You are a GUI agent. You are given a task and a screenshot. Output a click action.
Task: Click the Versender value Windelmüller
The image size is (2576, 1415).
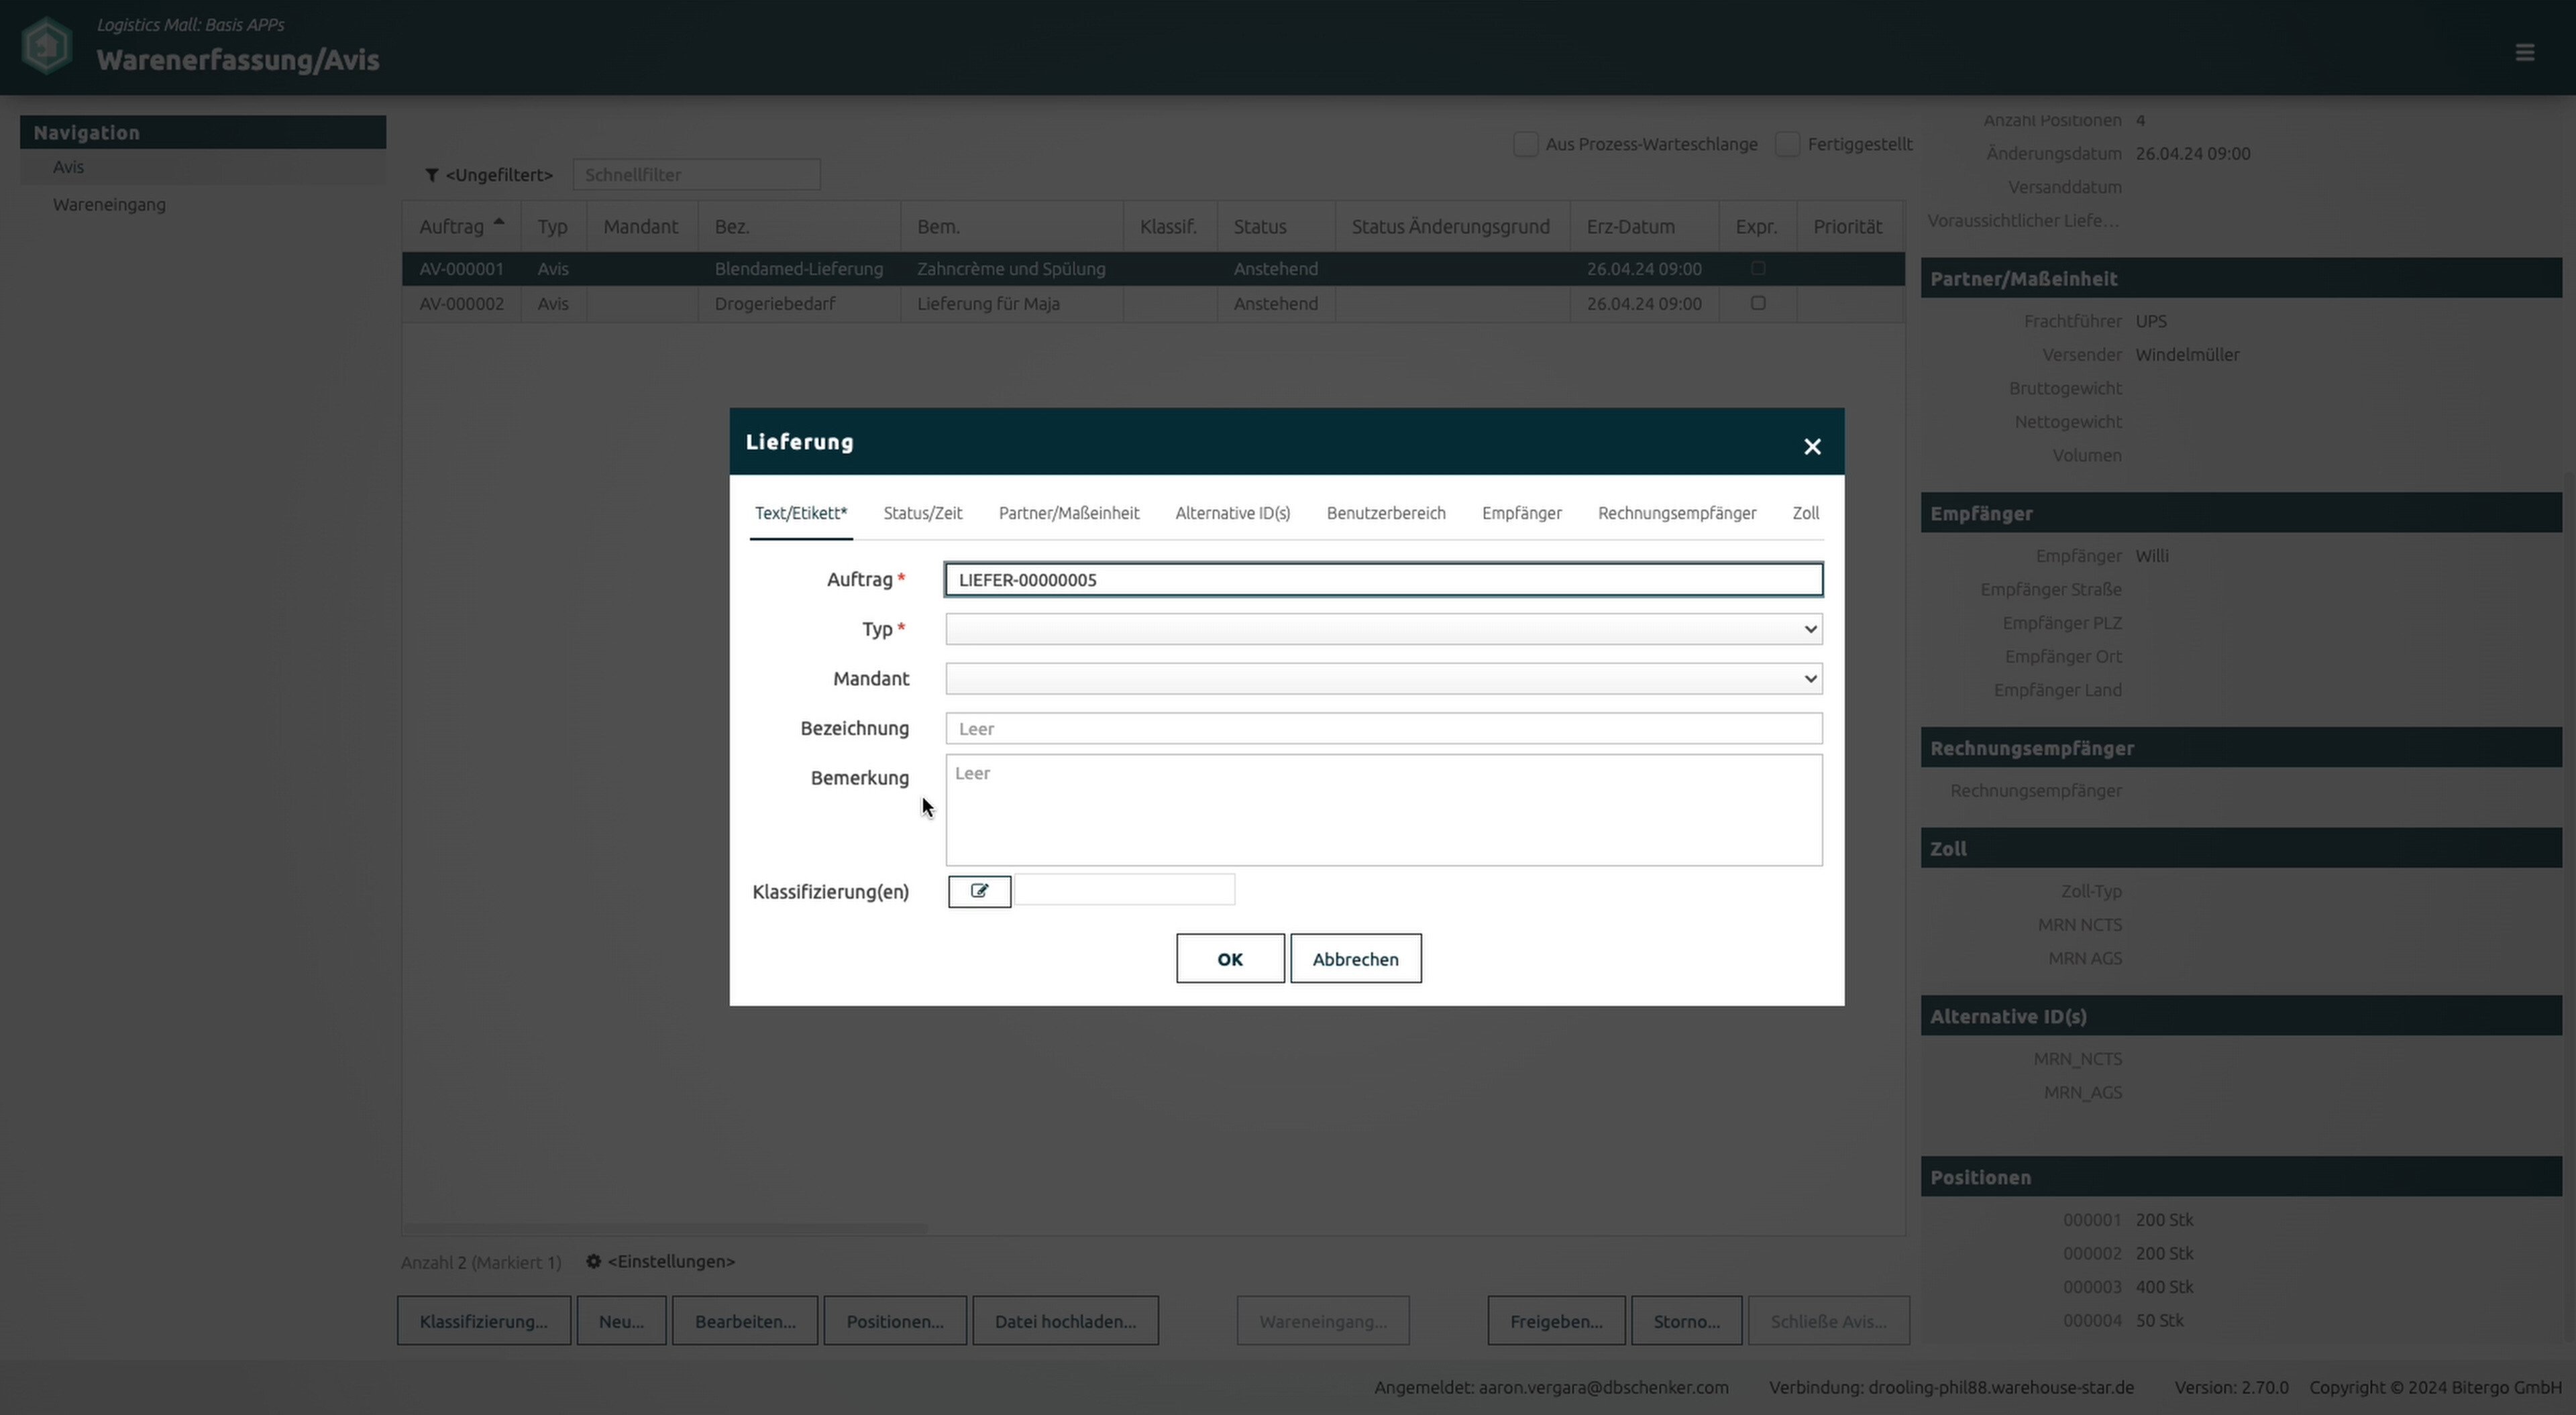(x=2187, y=355)
